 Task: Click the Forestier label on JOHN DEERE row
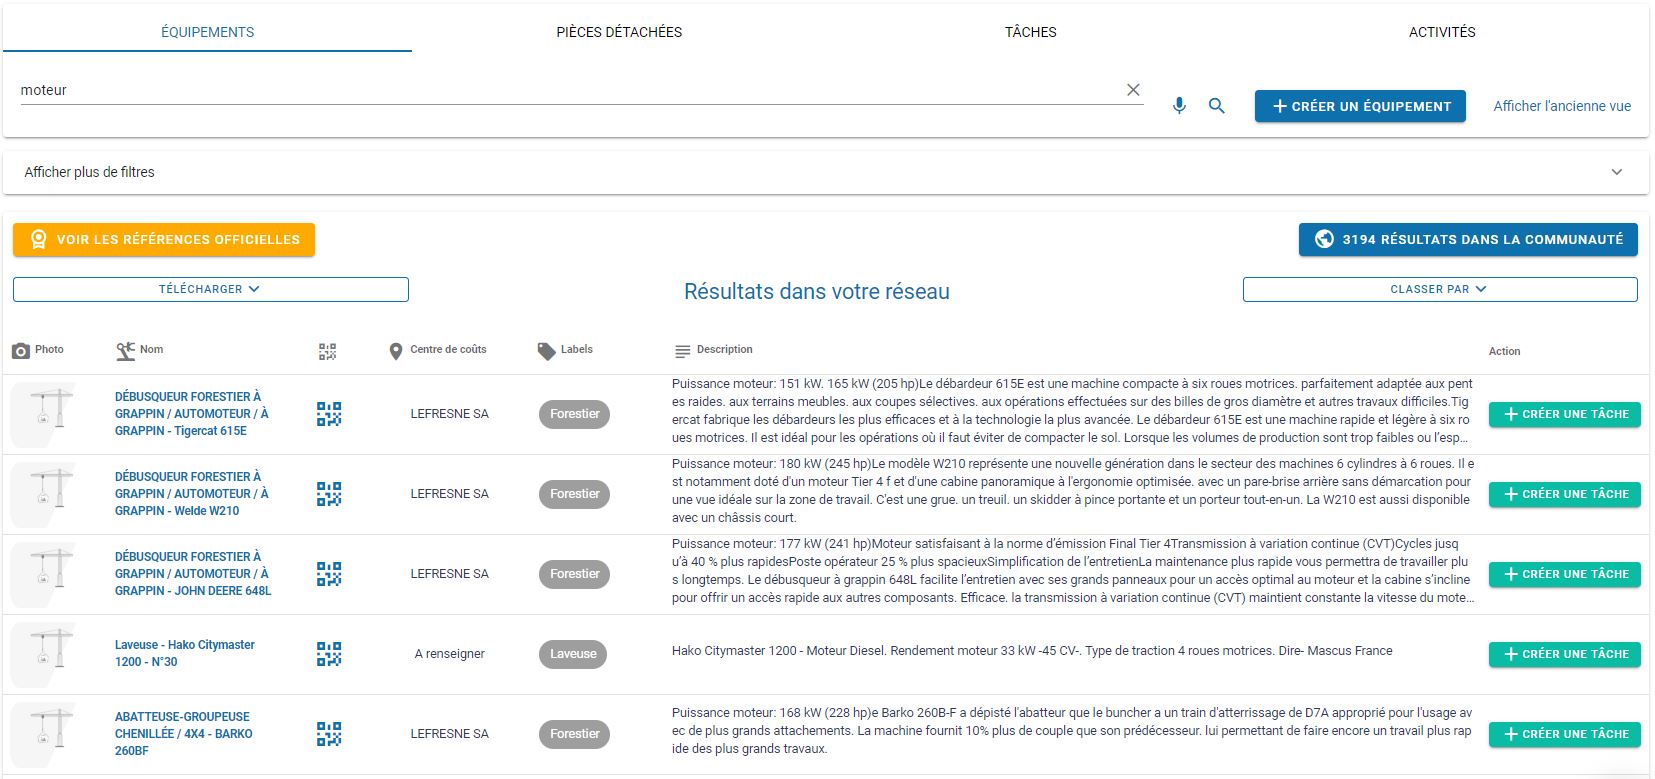click(575, 574)
